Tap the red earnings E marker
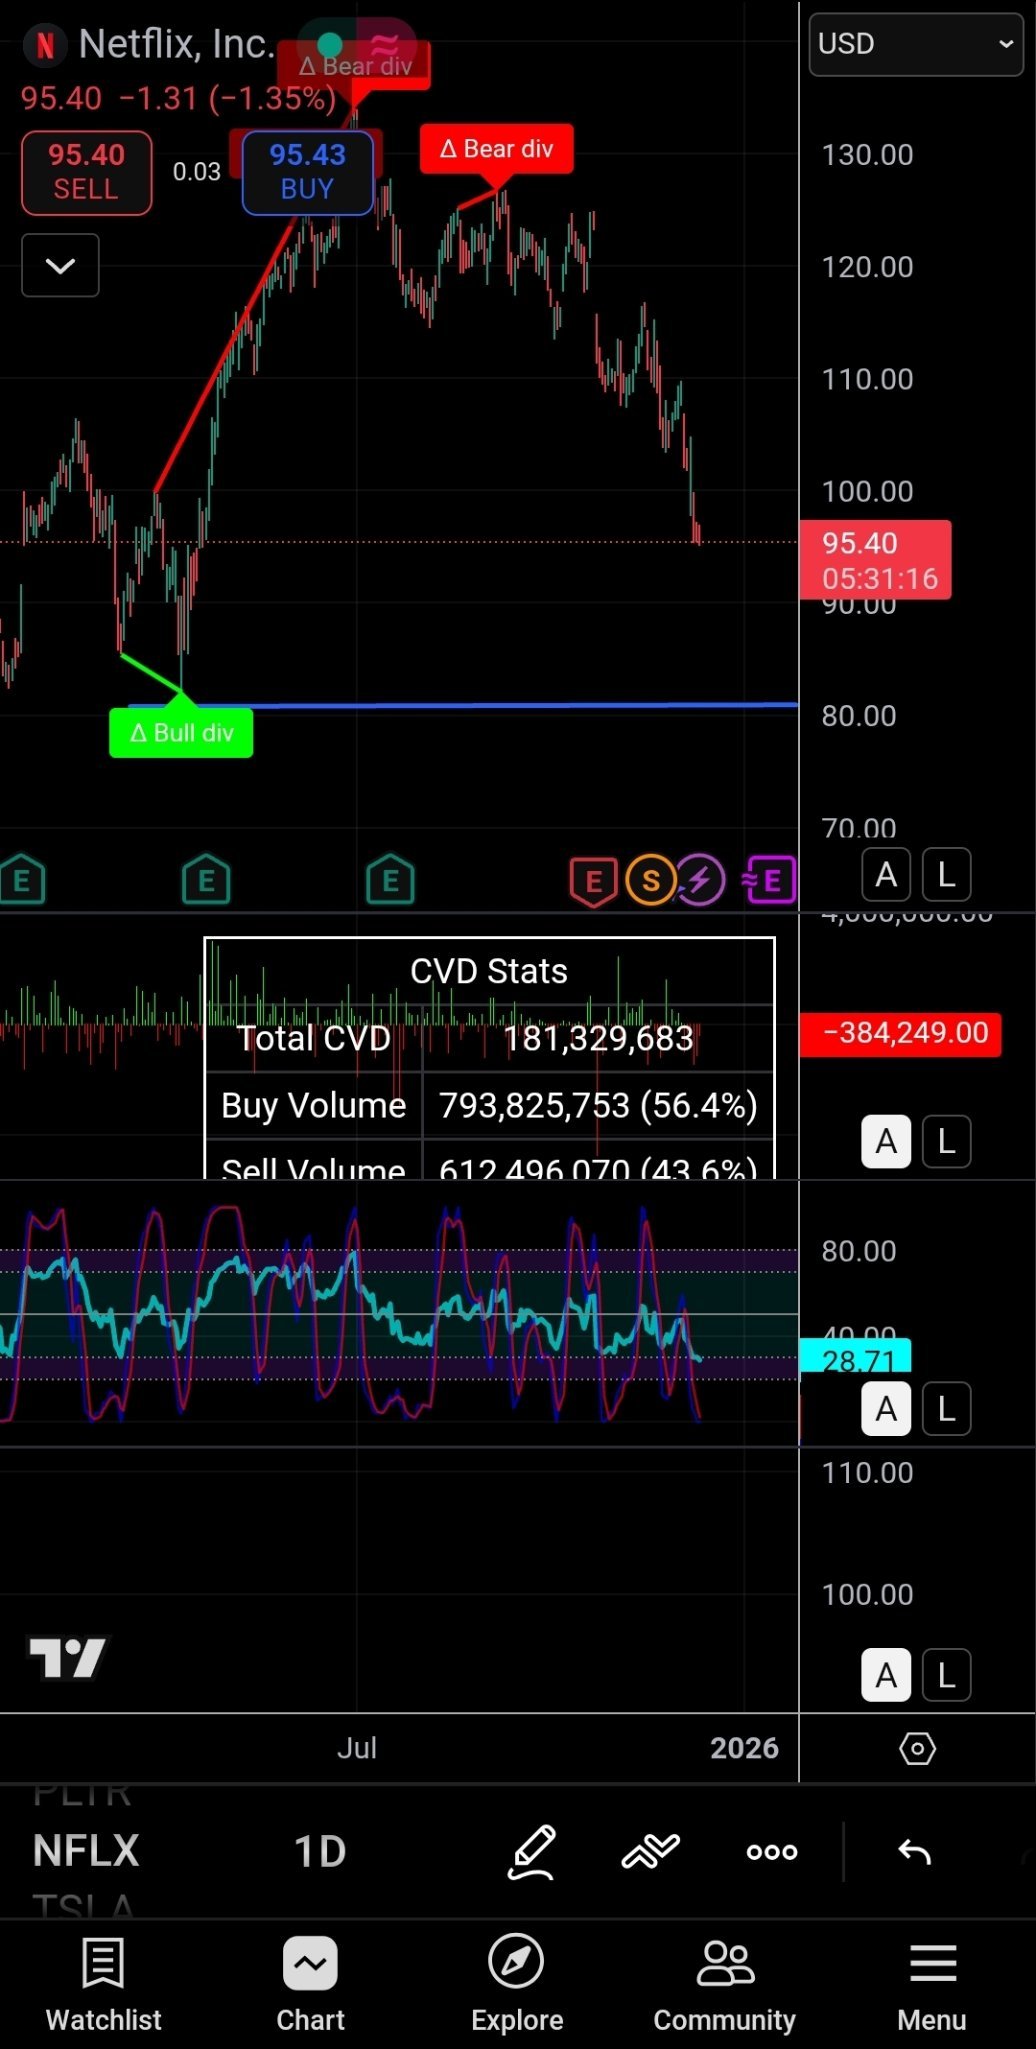1036x2049 pixels. click(x=593, y=882)
